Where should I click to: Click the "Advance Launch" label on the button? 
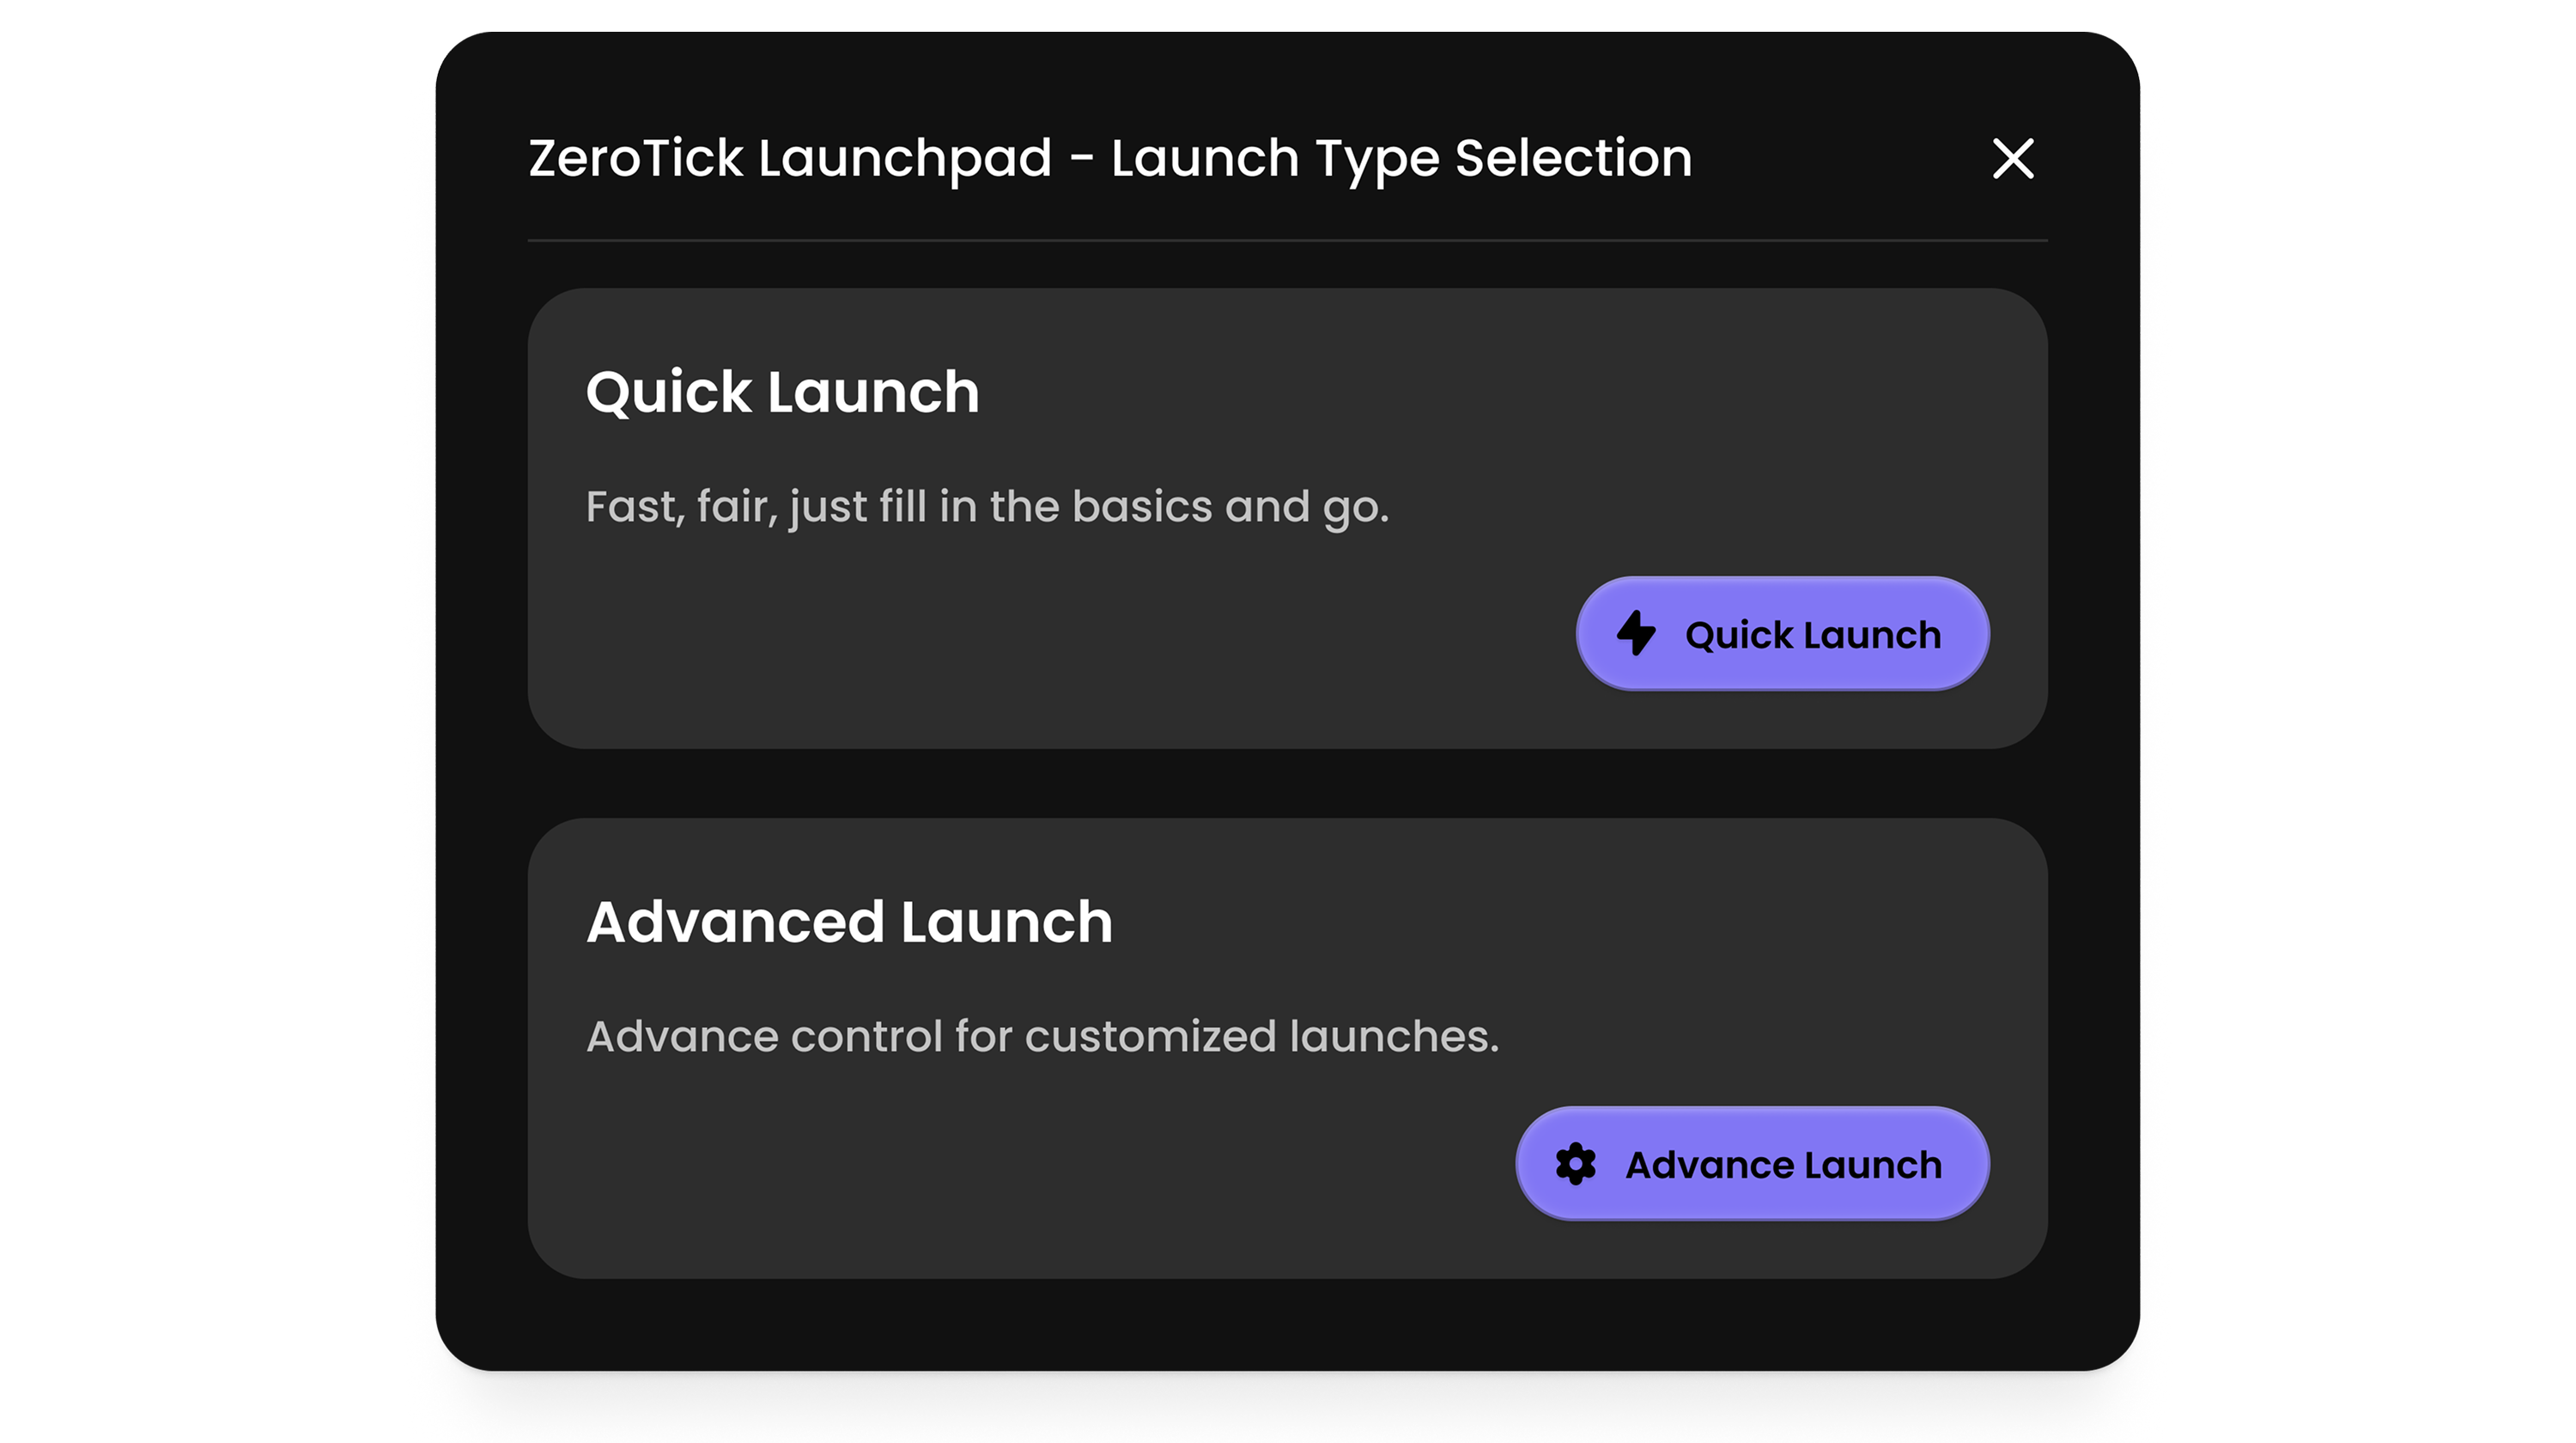click(1783, 1165)
